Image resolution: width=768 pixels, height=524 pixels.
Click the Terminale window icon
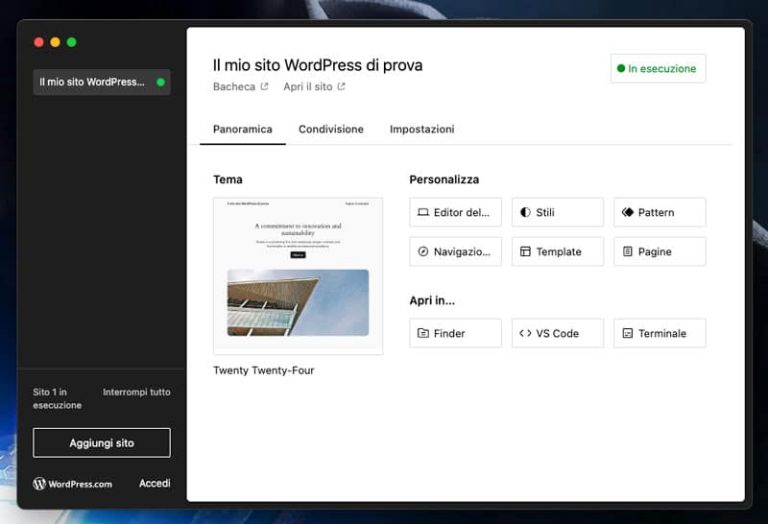[627, 333]
